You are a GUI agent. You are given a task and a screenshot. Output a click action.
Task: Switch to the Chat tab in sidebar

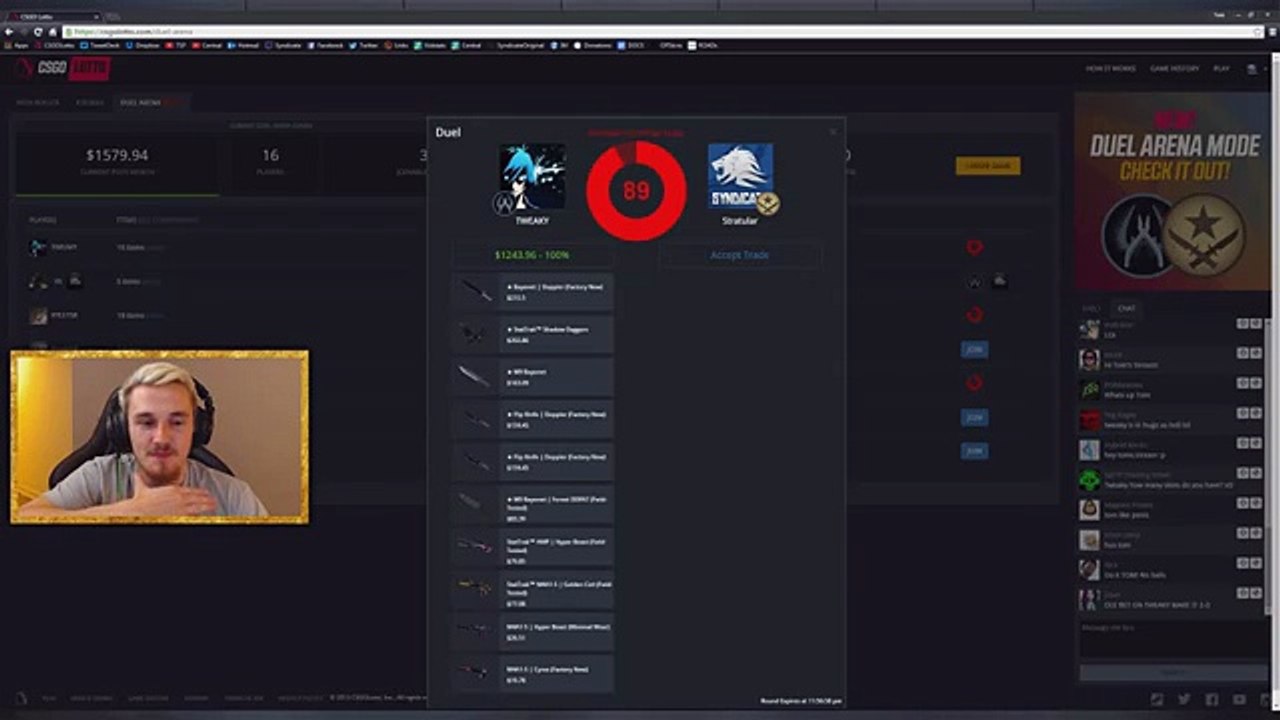tap(1126, 308)
